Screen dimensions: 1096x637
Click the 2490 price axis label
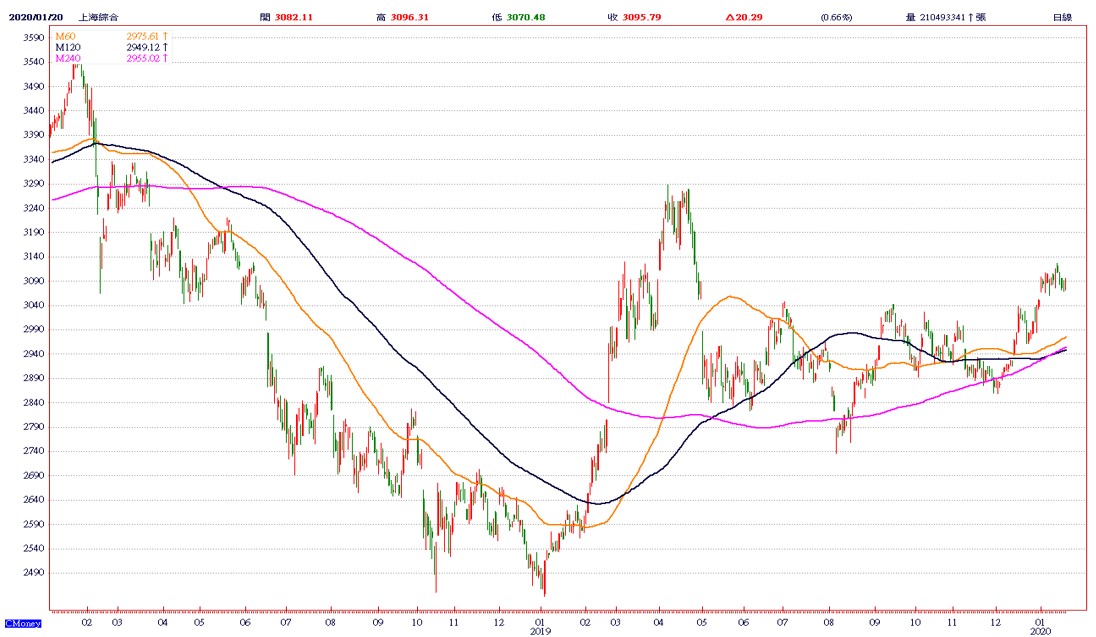[x=34, y=573]
